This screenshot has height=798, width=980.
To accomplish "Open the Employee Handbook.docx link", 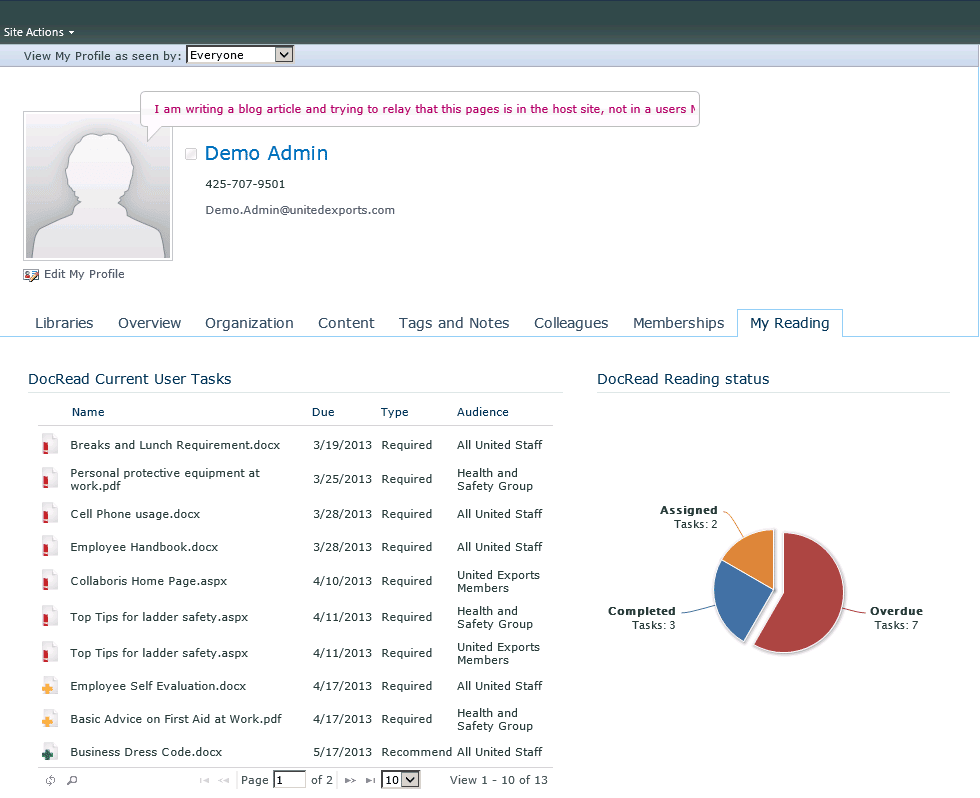I will point(144,547).
